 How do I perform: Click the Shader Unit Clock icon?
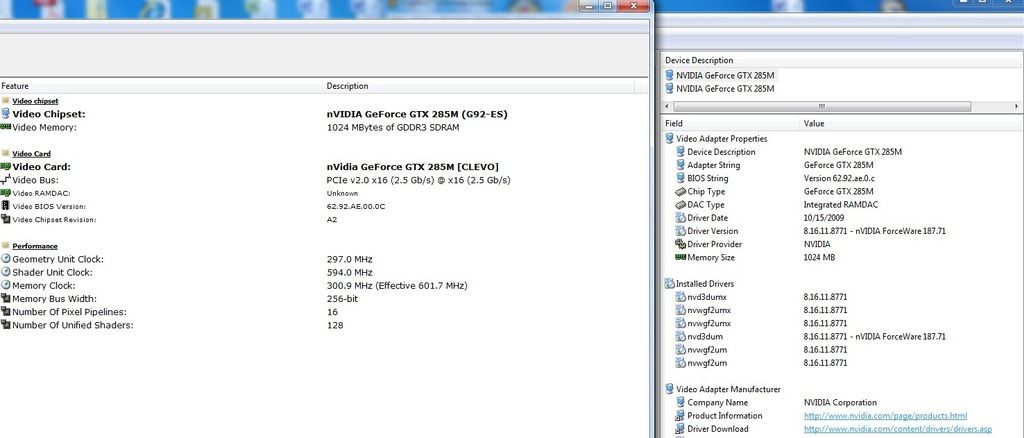5,272
